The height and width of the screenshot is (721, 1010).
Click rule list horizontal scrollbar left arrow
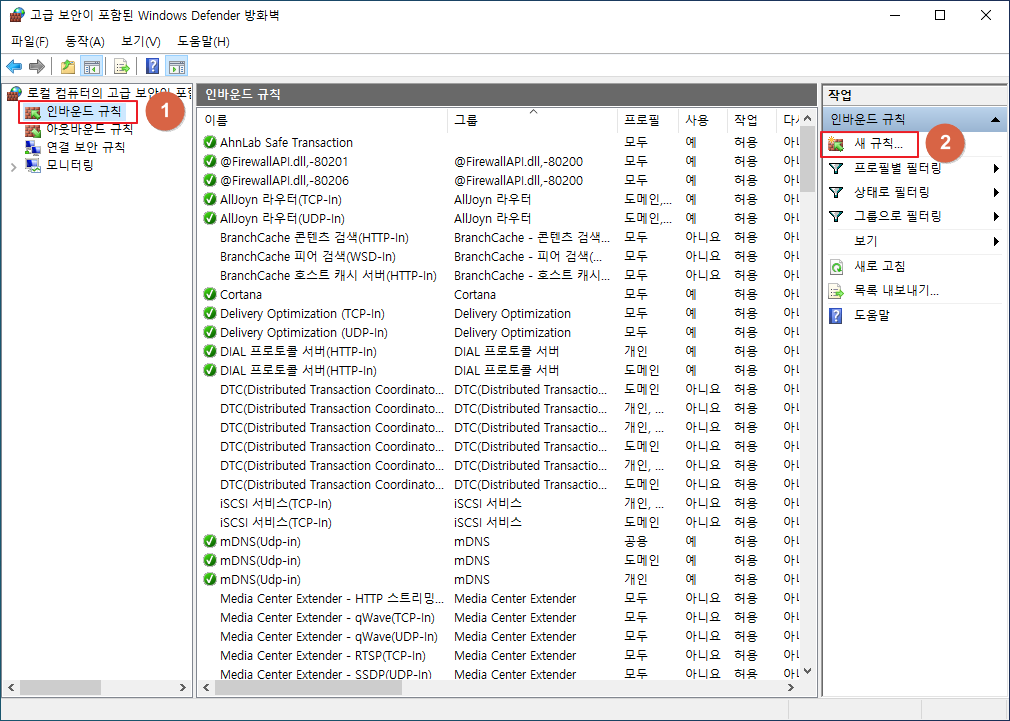point(206,687)
